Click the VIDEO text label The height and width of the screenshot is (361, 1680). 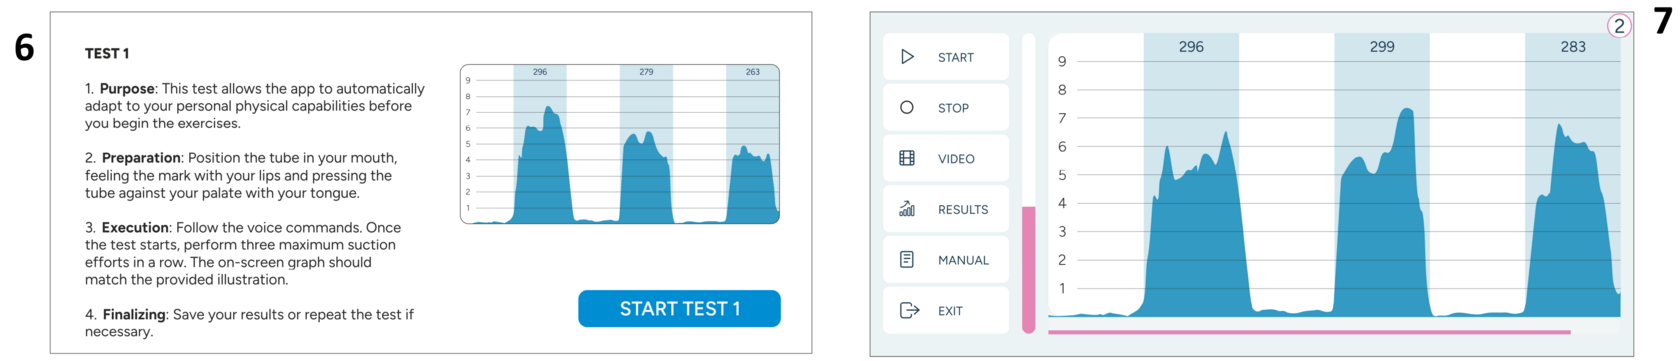pyautogui.click(x=956, y=159)
